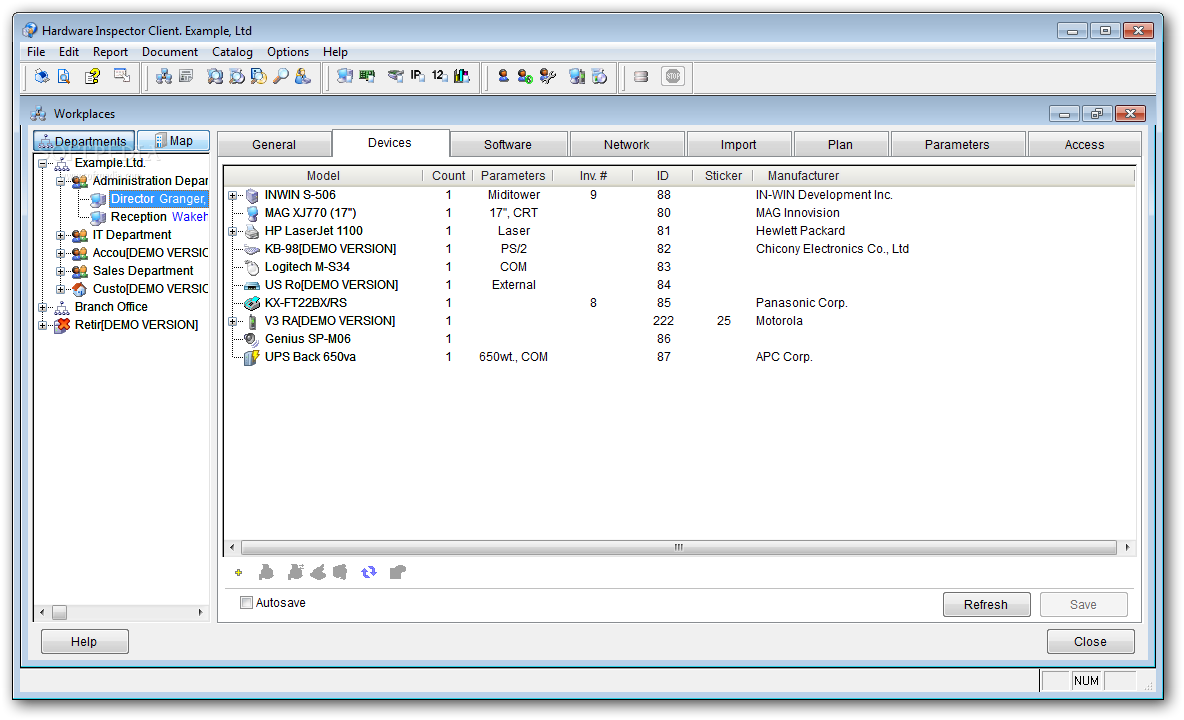Open print preview toolbar icon
This screenshot has width=1184, height=720.
click(x=64, y=76)
